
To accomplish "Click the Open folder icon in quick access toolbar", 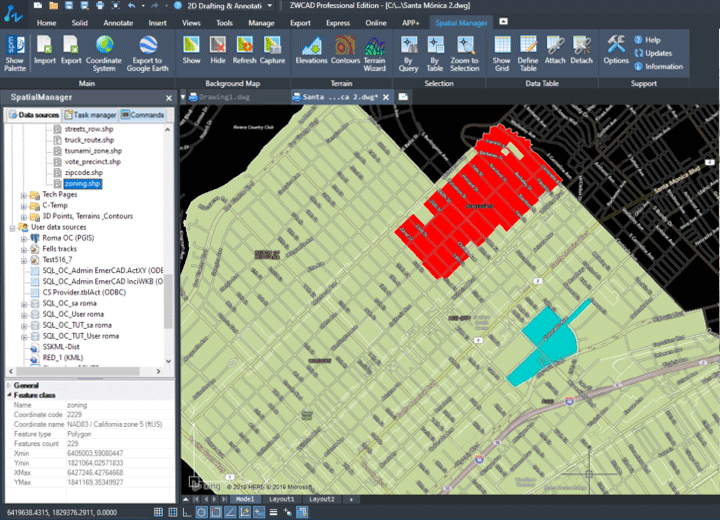I will point(53,6).
